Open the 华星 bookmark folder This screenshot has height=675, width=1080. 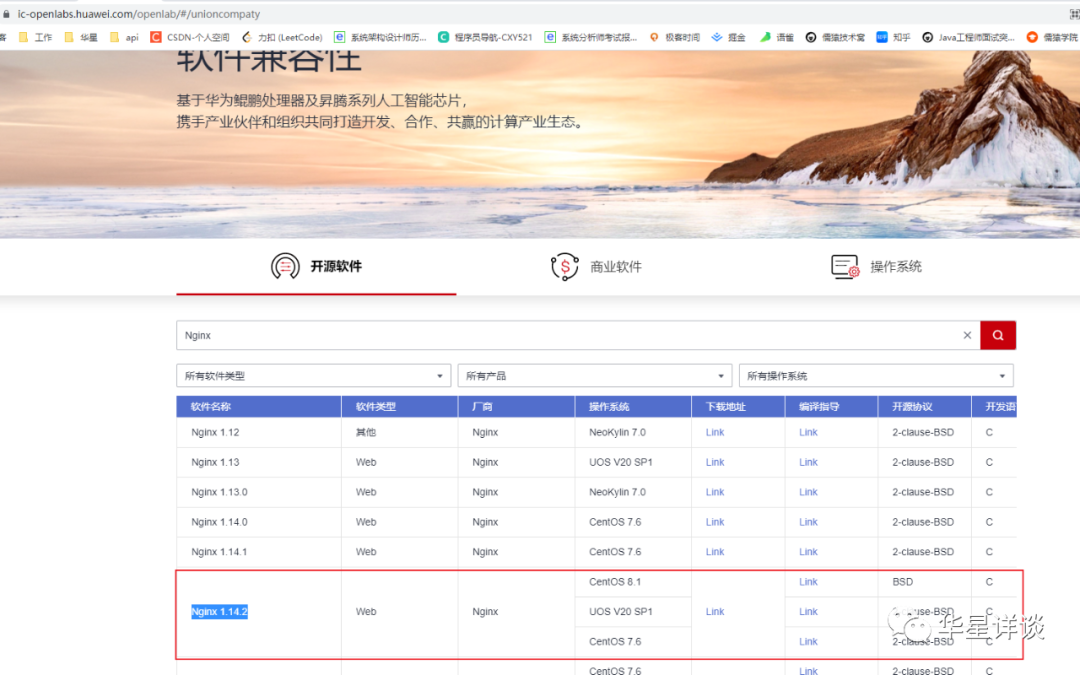pos(81,37)
